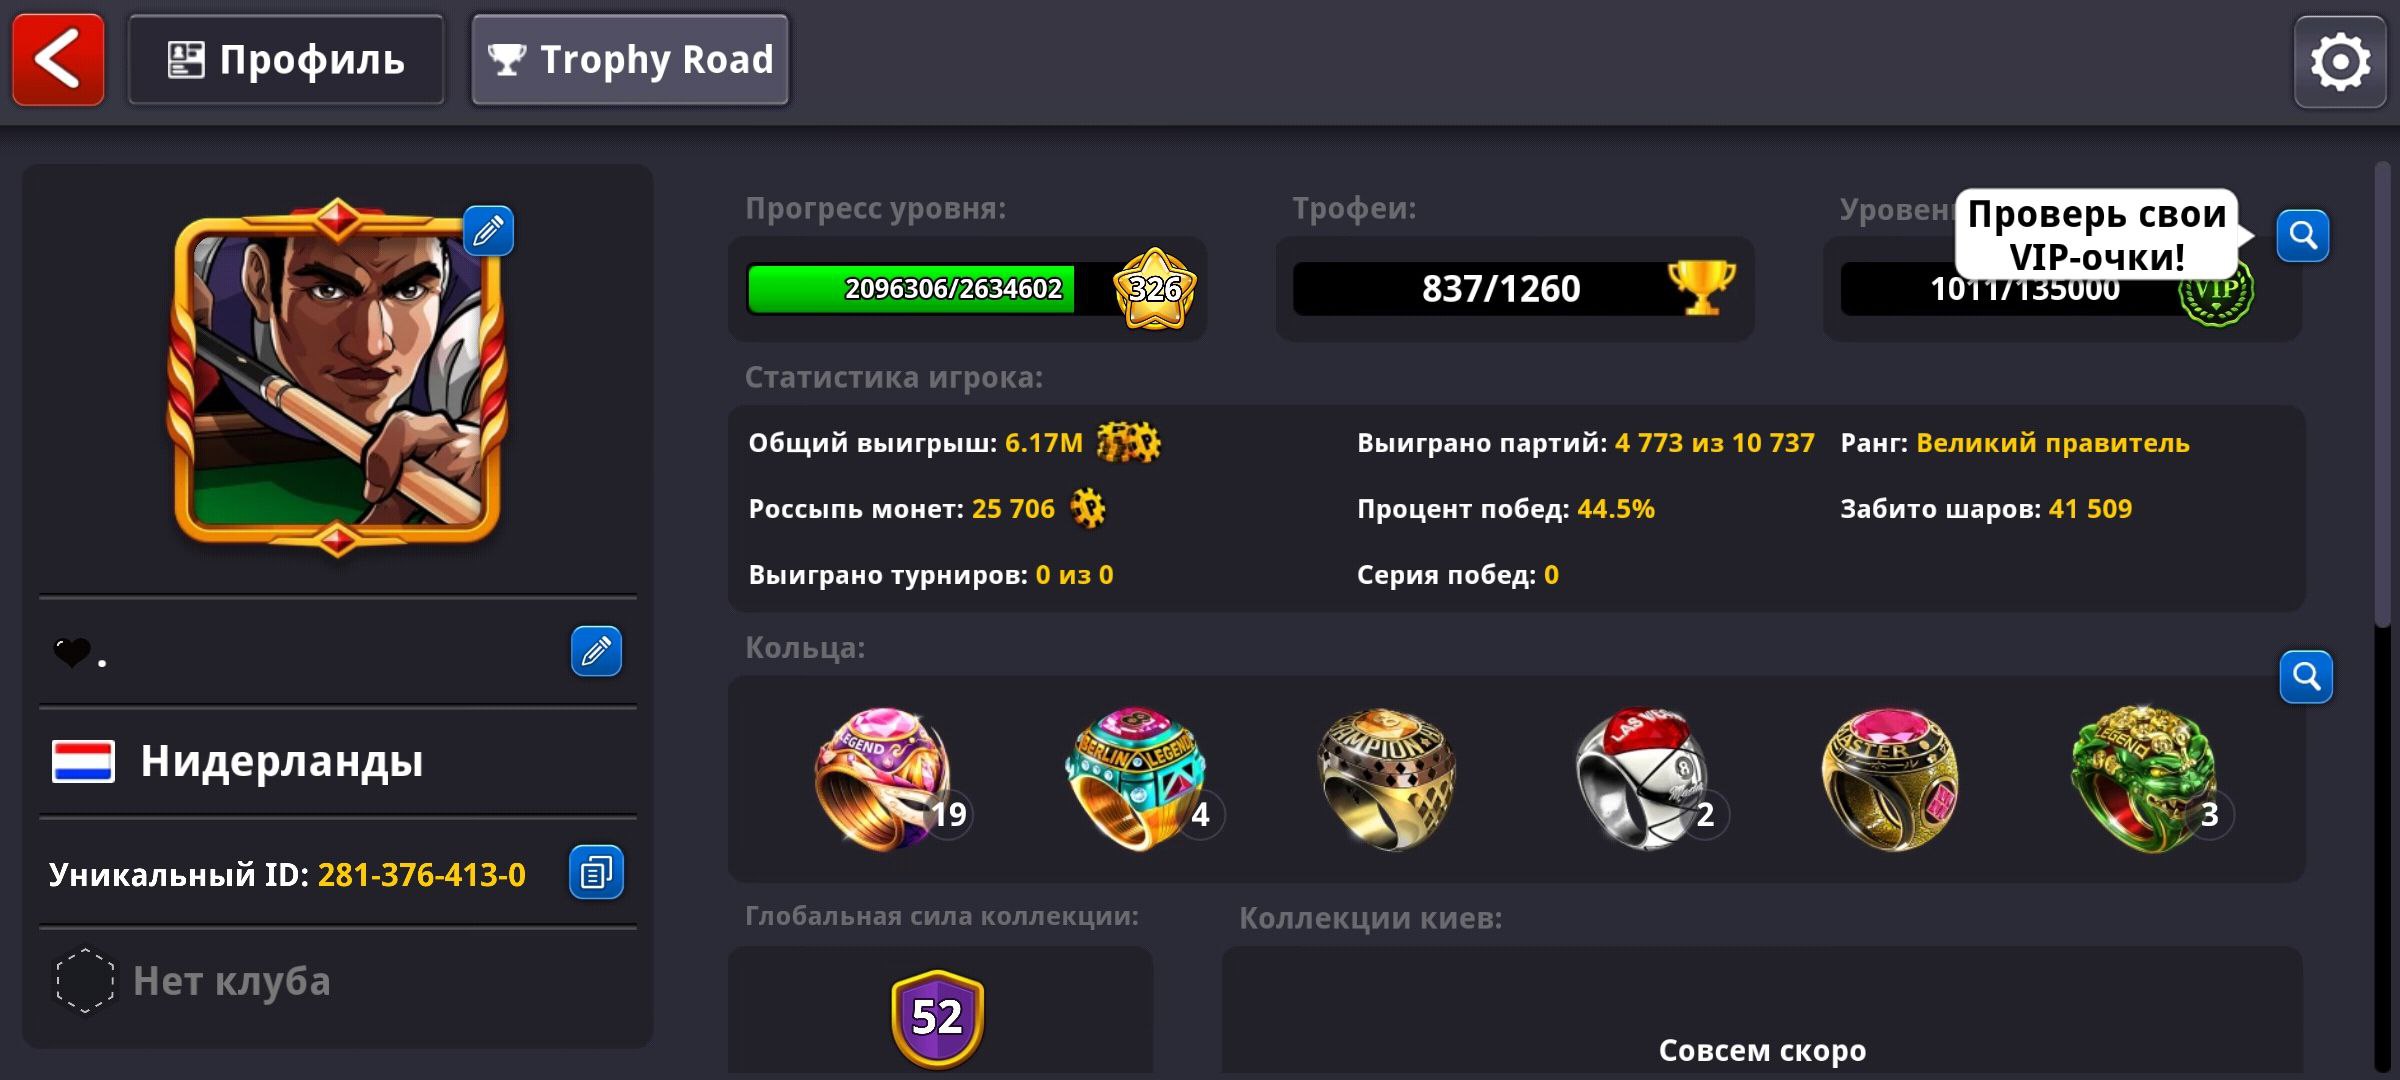Screen dimensions: 2400x1080
Task: Click the level 326 star badge
Action: pyautogui.click(x=1155, y=289)
